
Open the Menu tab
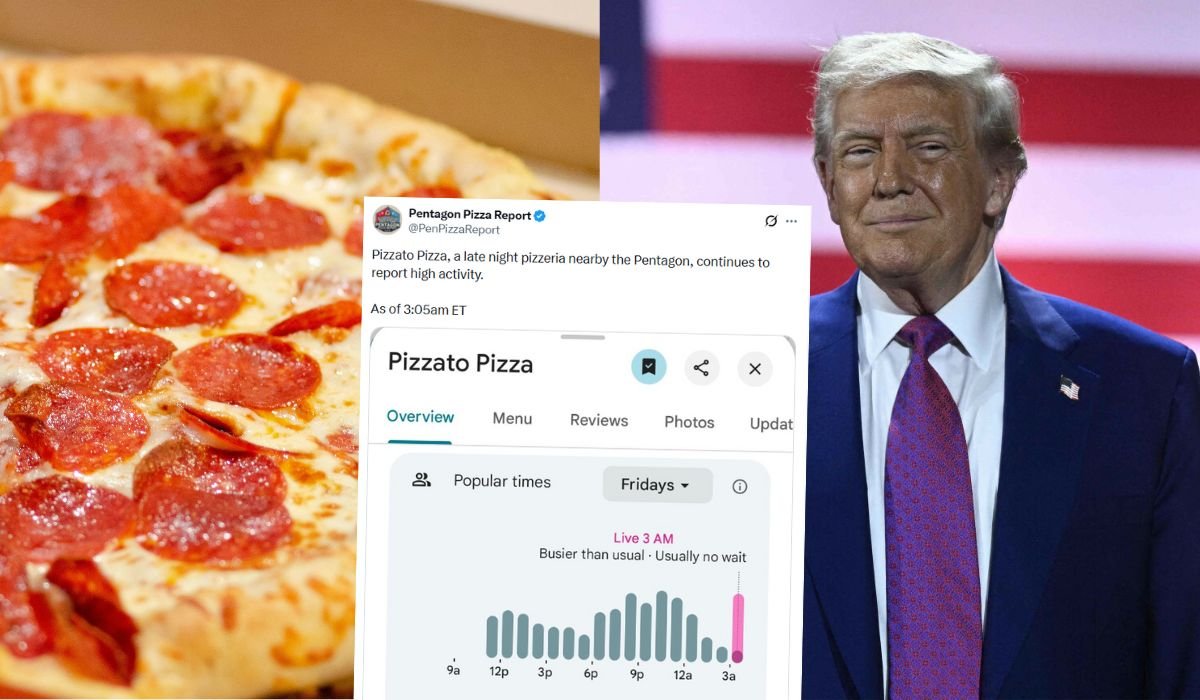[x=512, y=419]
